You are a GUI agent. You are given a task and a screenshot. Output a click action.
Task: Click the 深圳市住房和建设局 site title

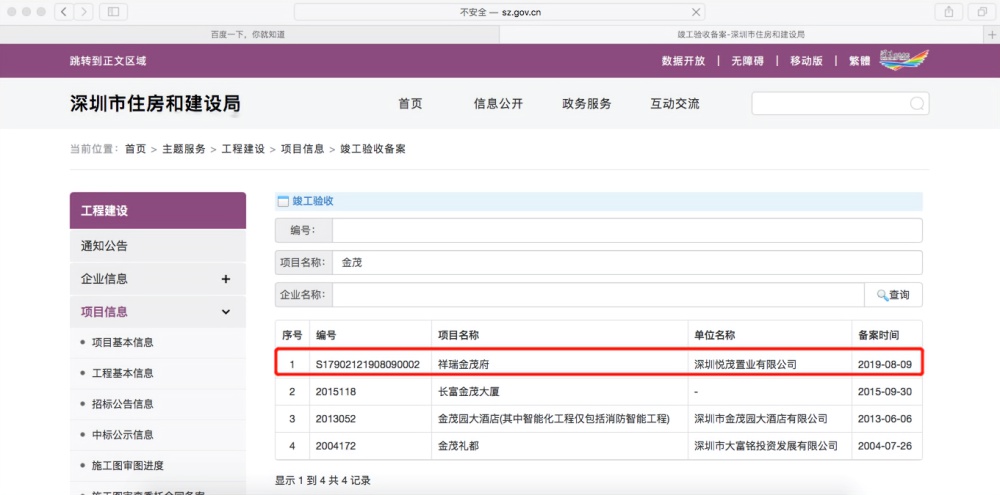tap(155, 104)
